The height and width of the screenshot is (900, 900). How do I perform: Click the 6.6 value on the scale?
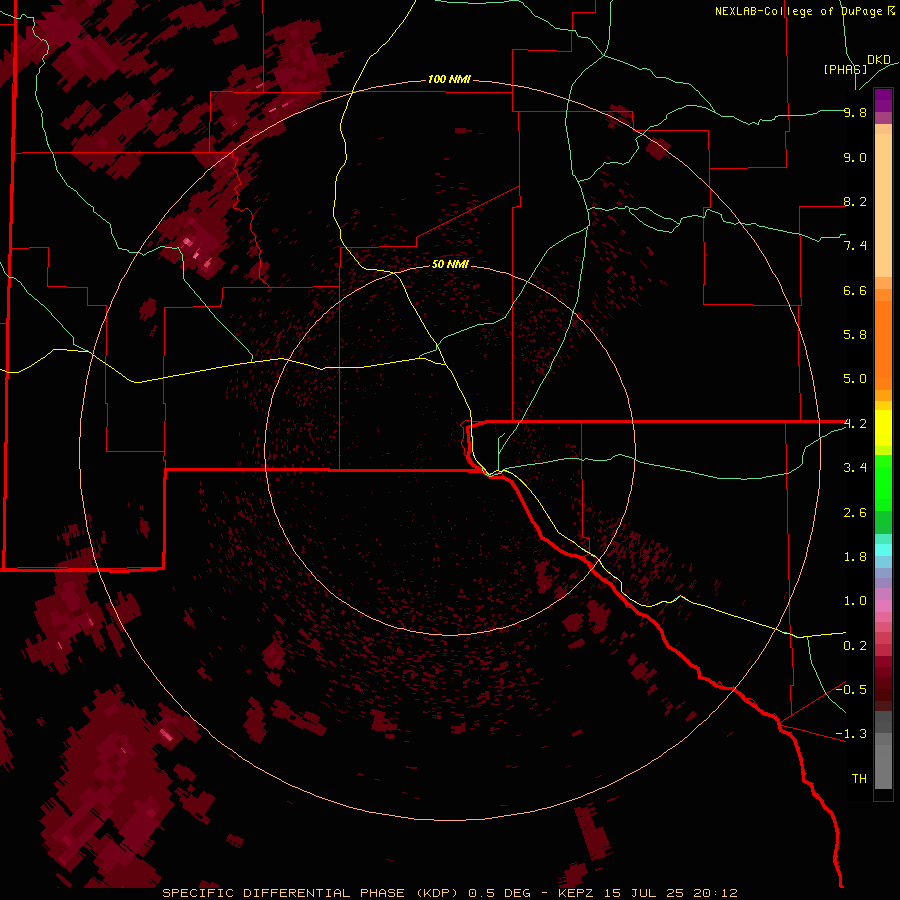tap(855, 290)
